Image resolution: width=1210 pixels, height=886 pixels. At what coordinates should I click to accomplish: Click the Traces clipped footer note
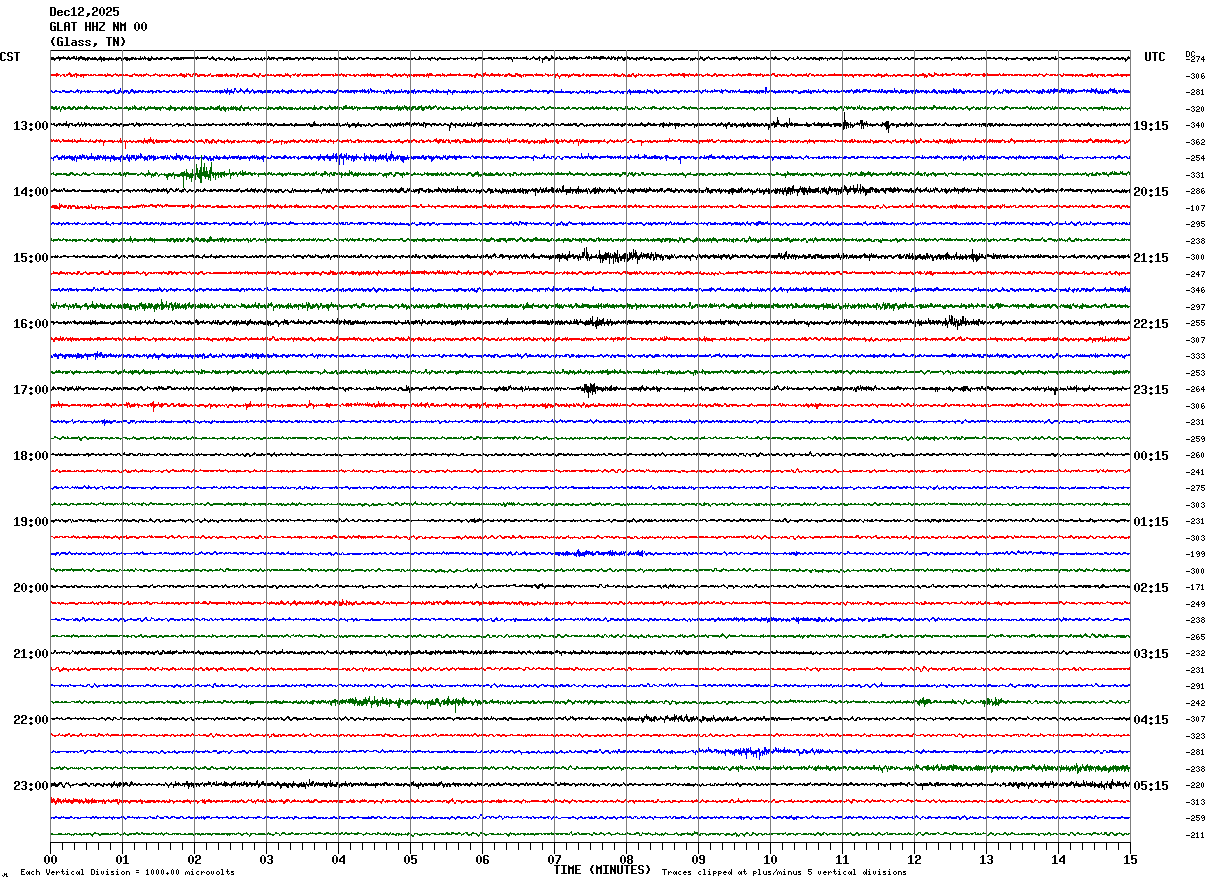tap(784, 873)
